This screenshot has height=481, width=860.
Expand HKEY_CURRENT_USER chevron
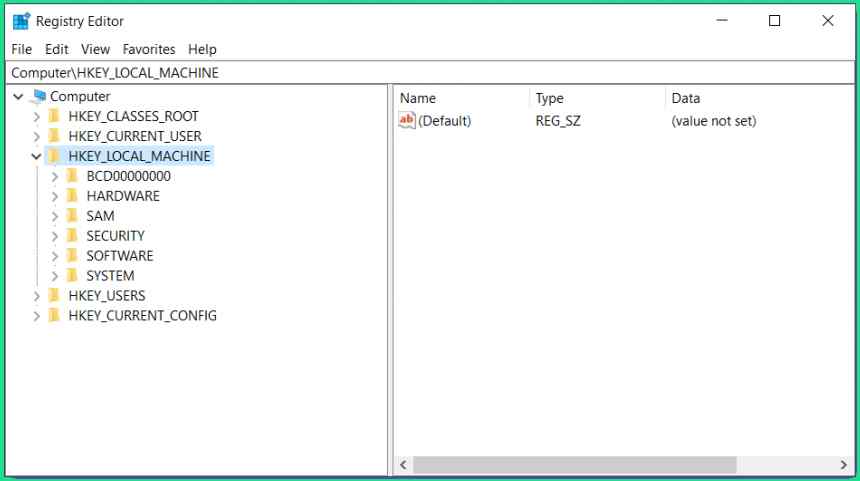pos(36,137)
